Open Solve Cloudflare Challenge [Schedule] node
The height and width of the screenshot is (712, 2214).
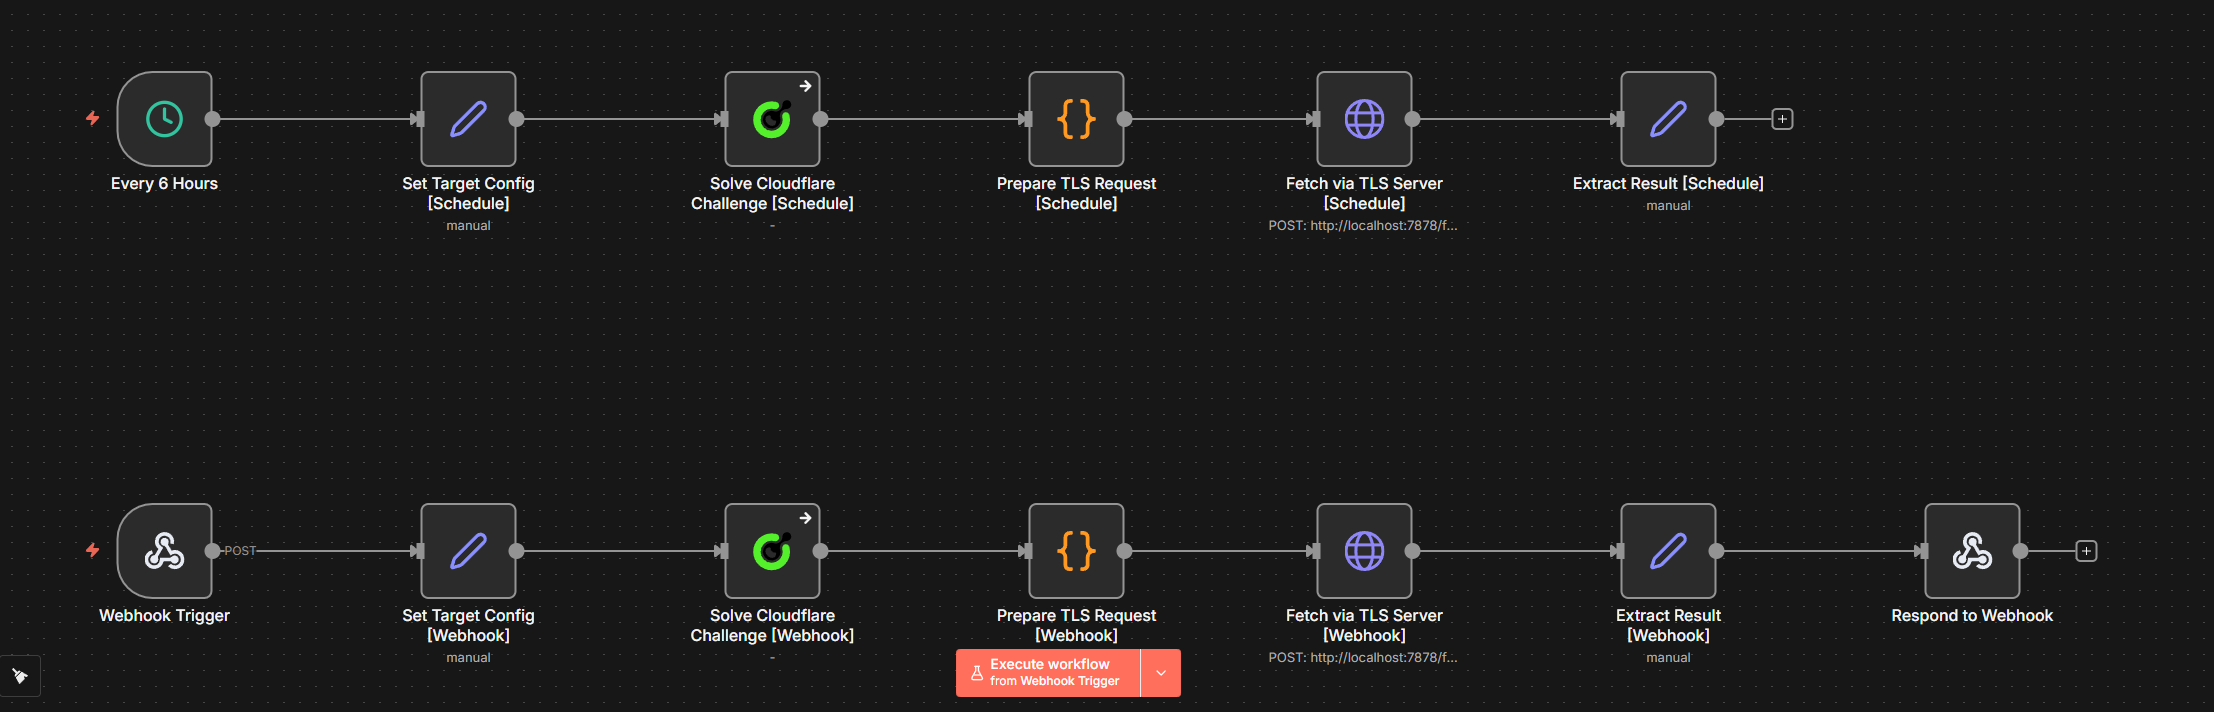pyautogui.click(x=772, y=119)
